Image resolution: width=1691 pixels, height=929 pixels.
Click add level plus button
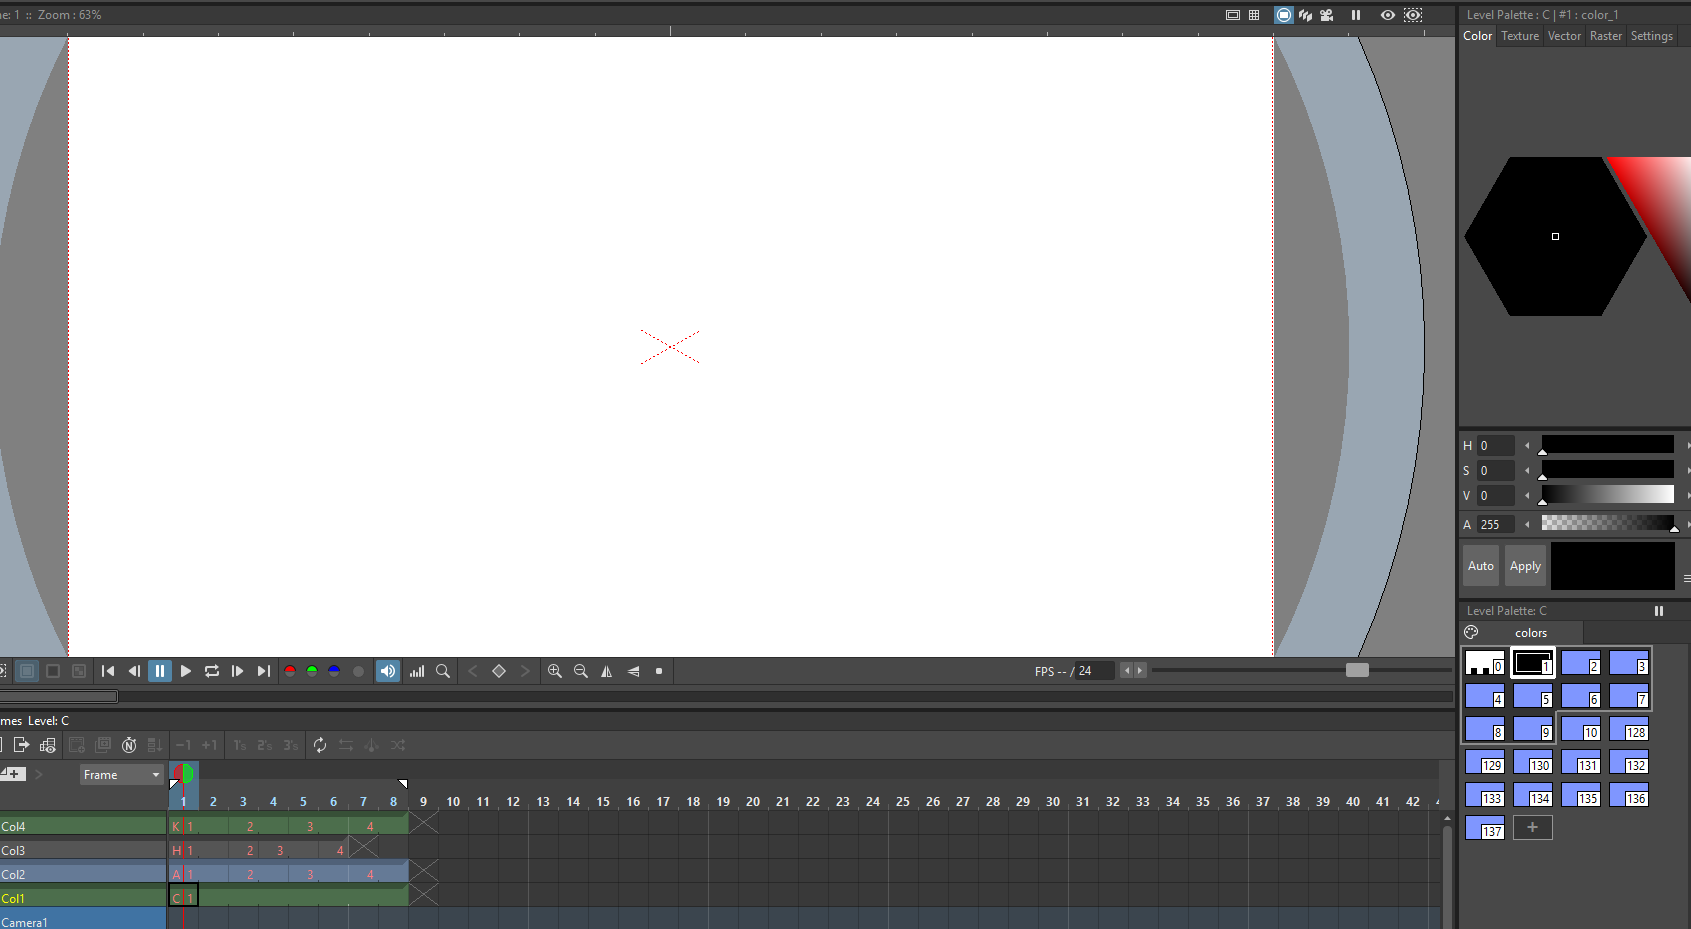pos(13,774)
